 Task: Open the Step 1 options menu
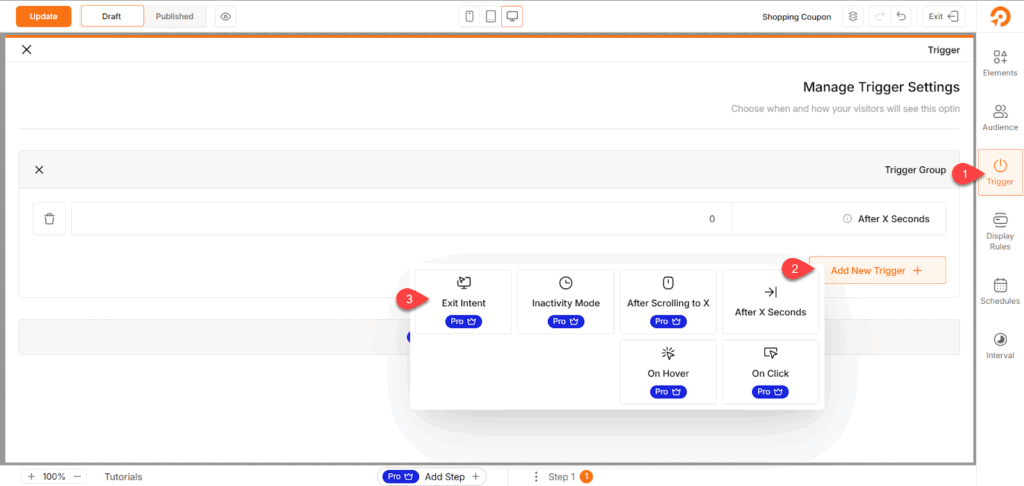coord(537,477)
